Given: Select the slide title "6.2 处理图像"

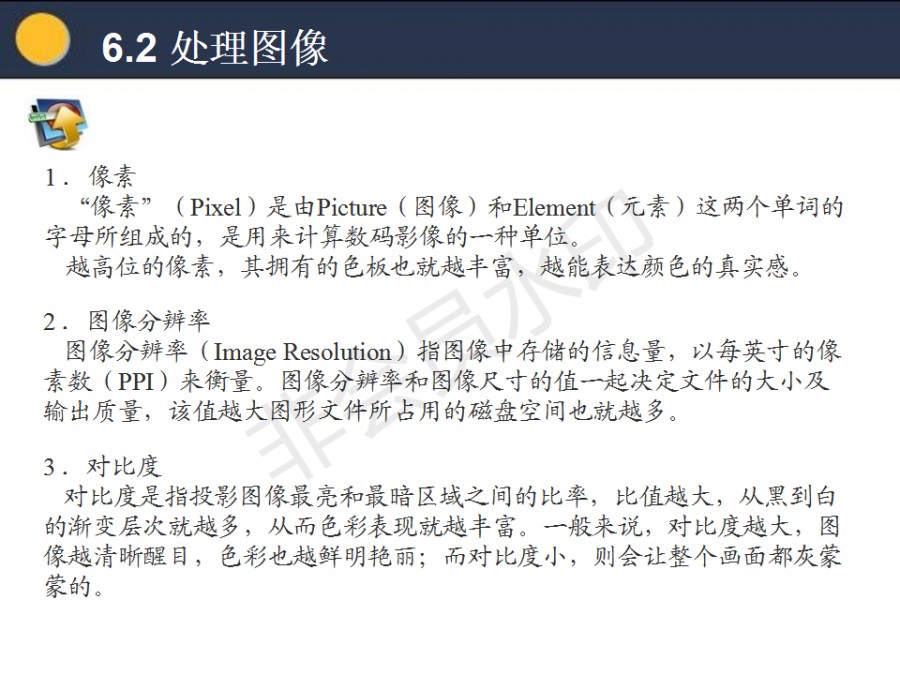Looking at the screenshot, I should (215, 47).
